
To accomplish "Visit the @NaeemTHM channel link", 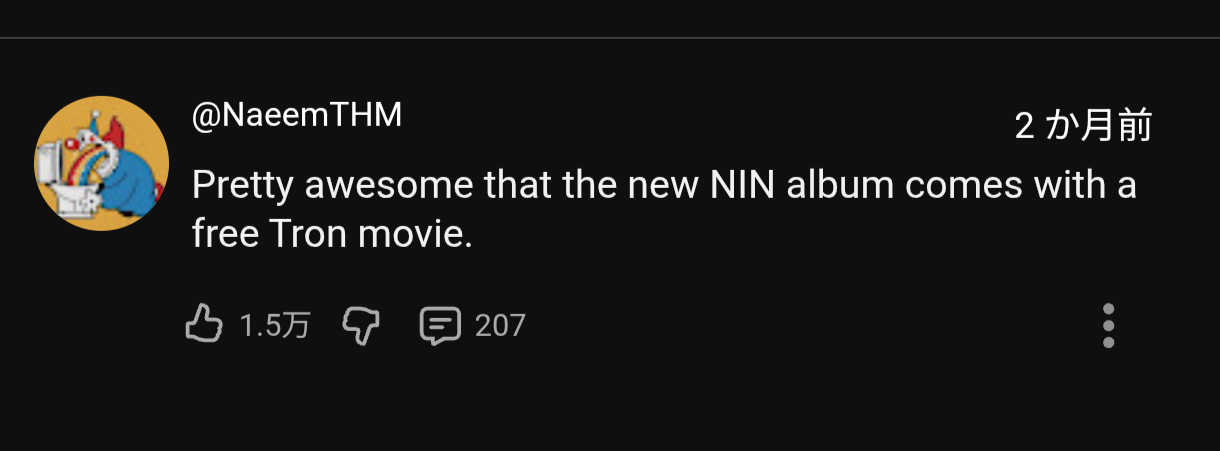I will pyautogui.click(x=297, y=116).
